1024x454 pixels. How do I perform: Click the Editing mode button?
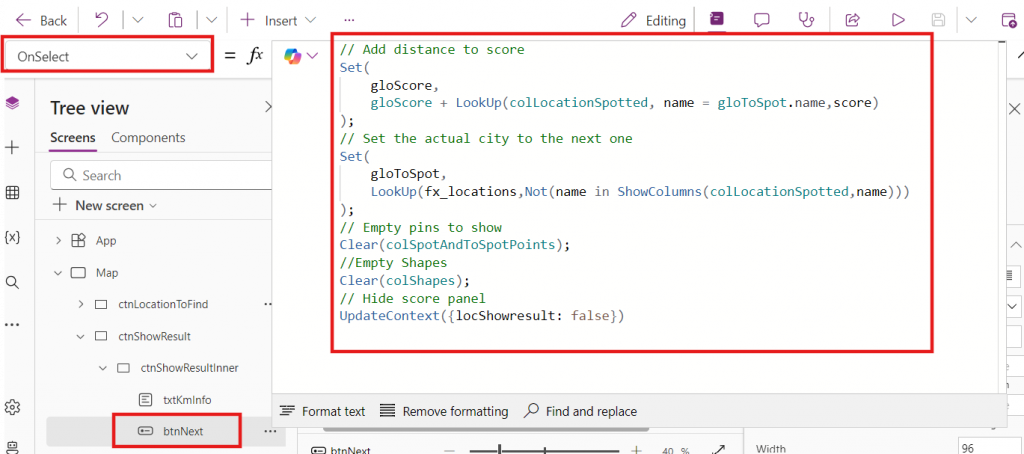[653, 20]
